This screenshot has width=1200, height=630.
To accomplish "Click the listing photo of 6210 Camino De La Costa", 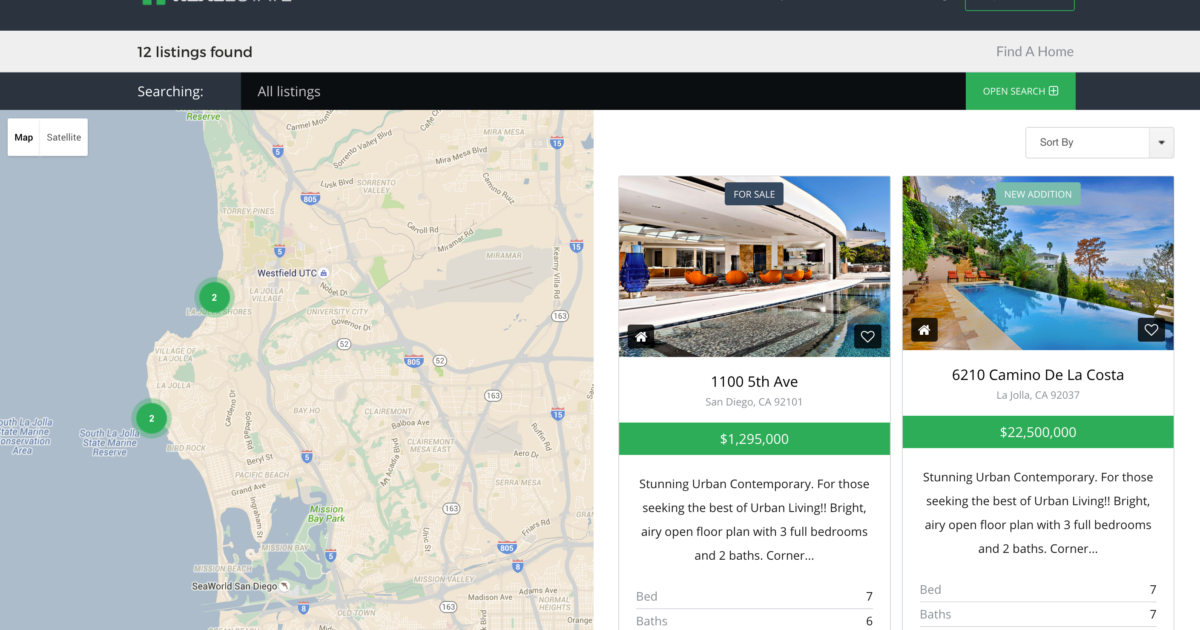I will coord(1037,263).
